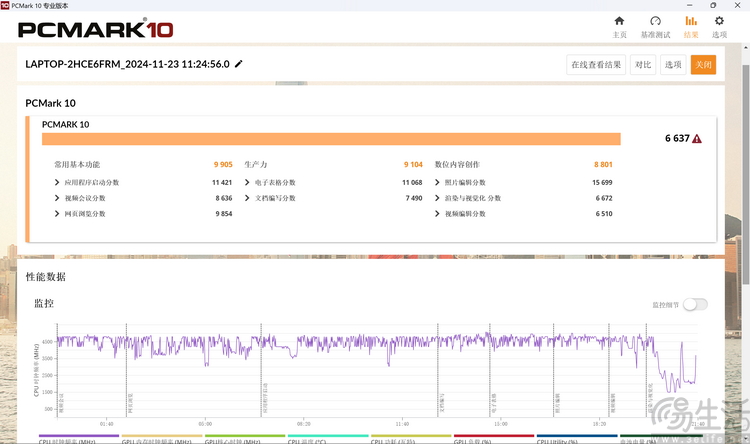750x444 pixels.
Task: Click the value 7 490
Action: (x=414, y=198)
